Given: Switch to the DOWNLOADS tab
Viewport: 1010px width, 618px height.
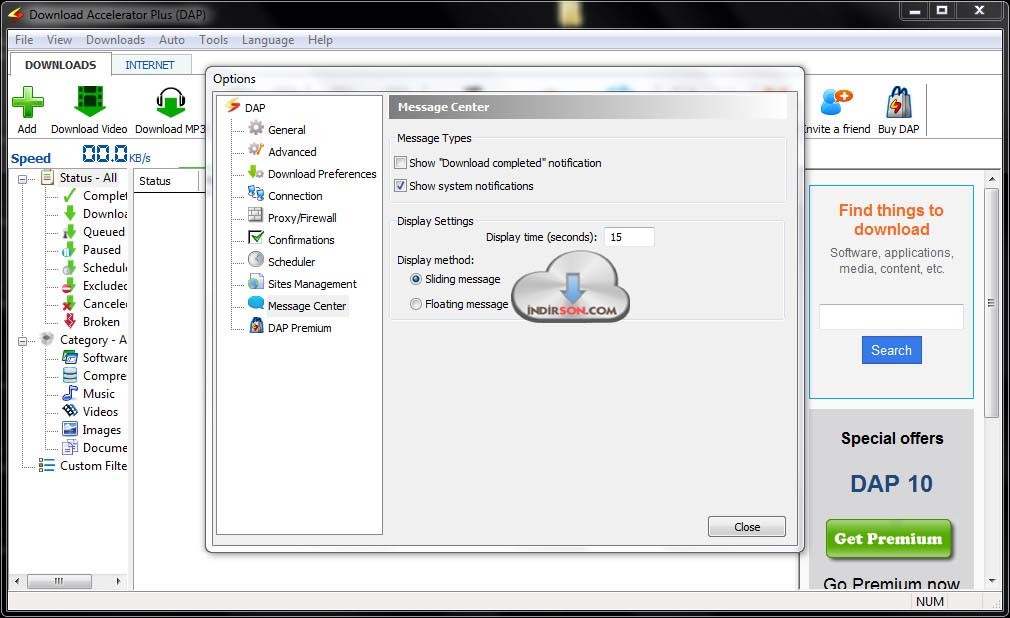Looking at the screenshot, I should [61, 65].
